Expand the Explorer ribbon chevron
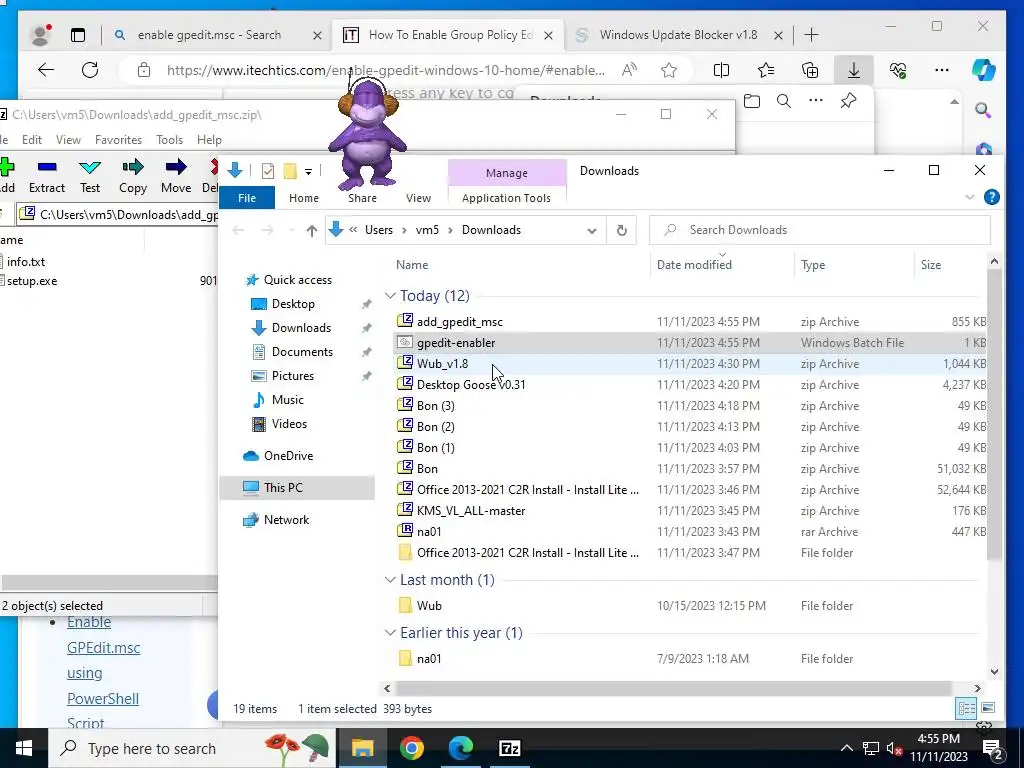 (970, 197)
